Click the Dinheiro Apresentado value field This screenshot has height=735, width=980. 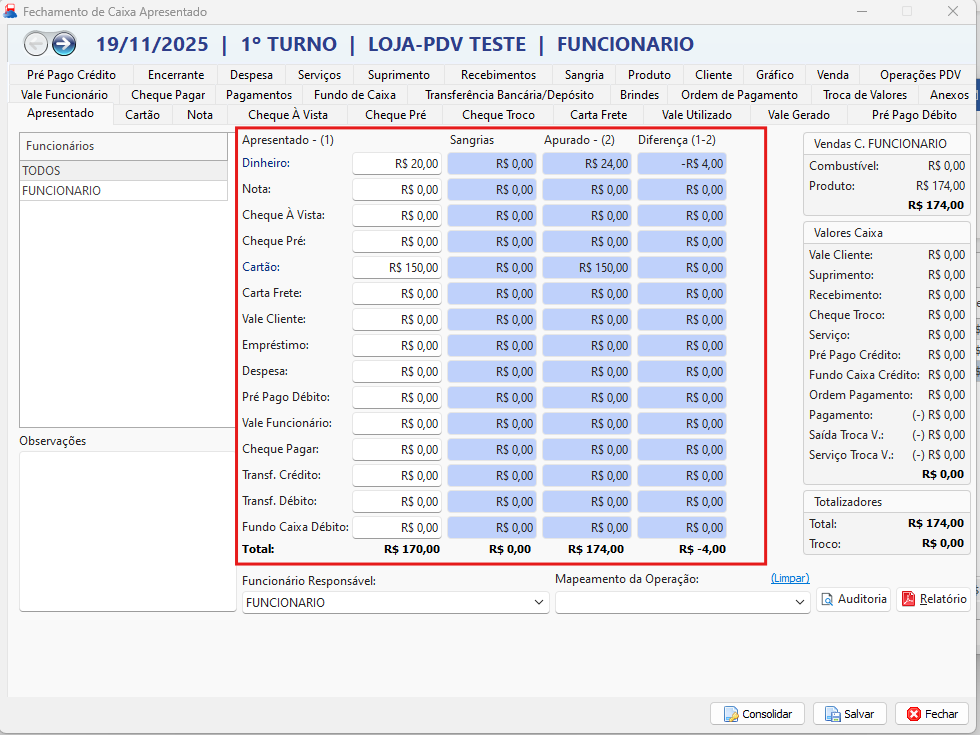click(397, 163)
